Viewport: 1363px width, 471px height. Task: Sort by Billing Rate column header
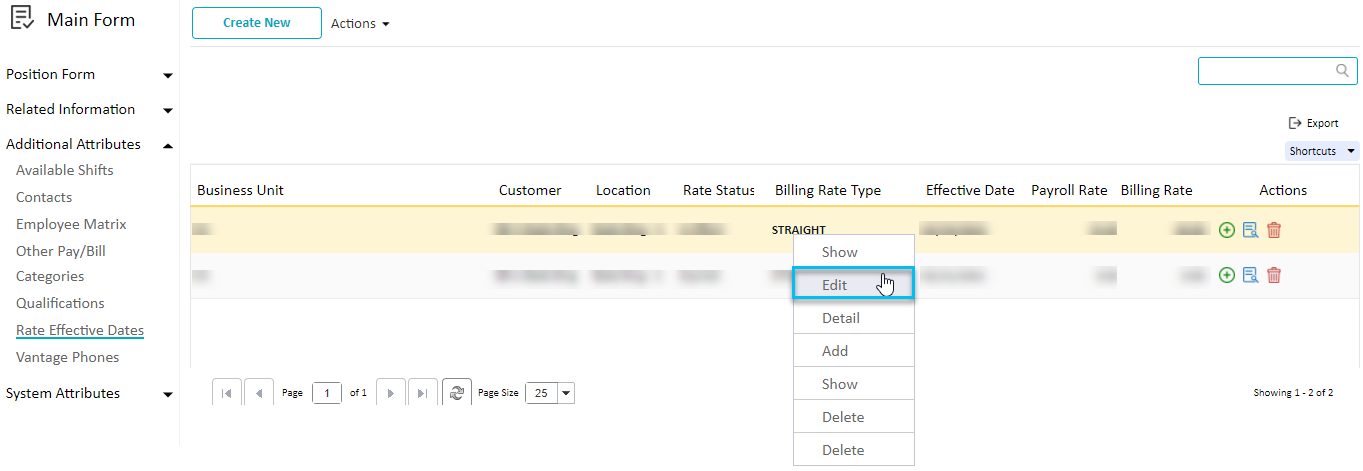[1156, 190]
